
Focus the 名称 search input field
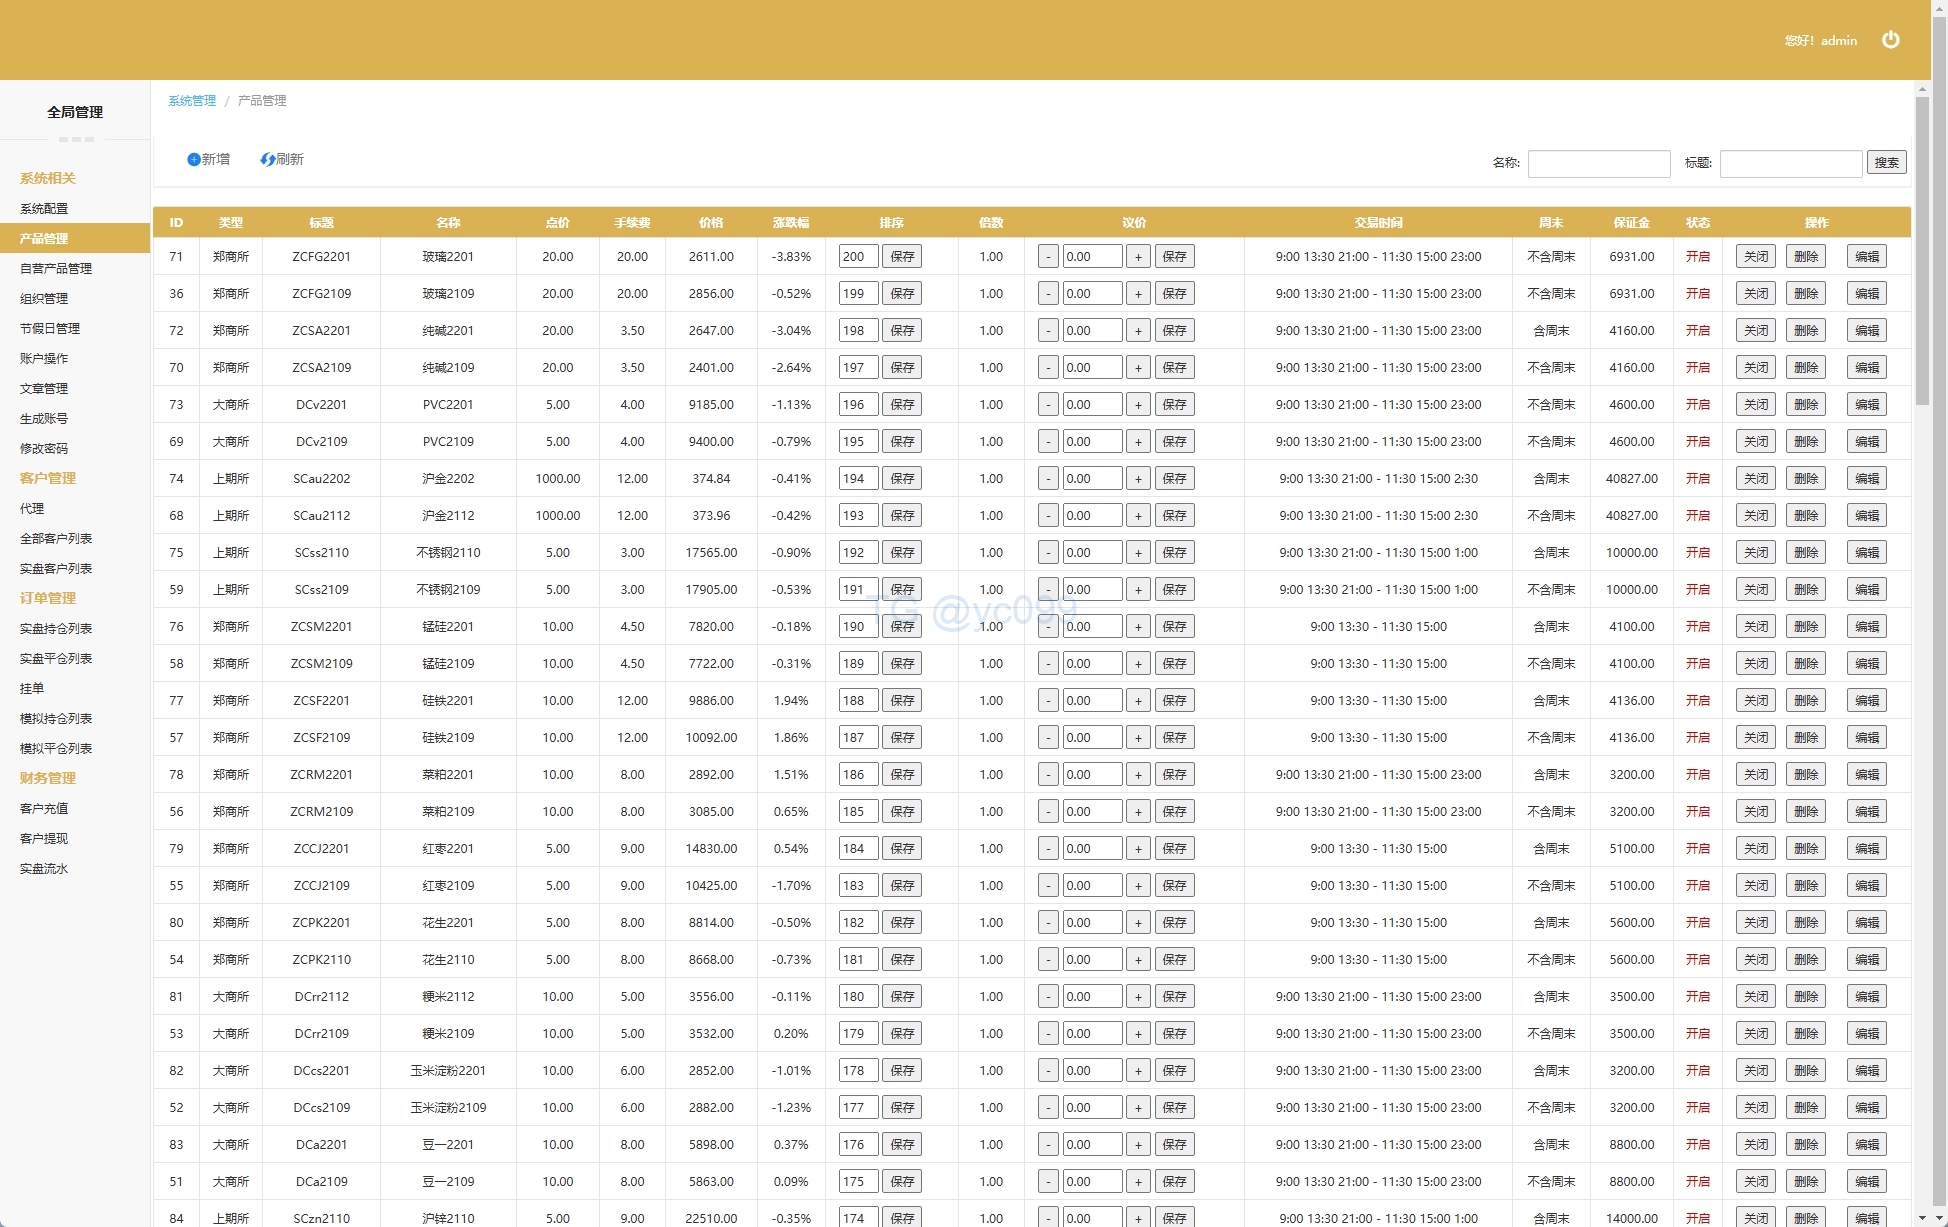point(1598,163)
